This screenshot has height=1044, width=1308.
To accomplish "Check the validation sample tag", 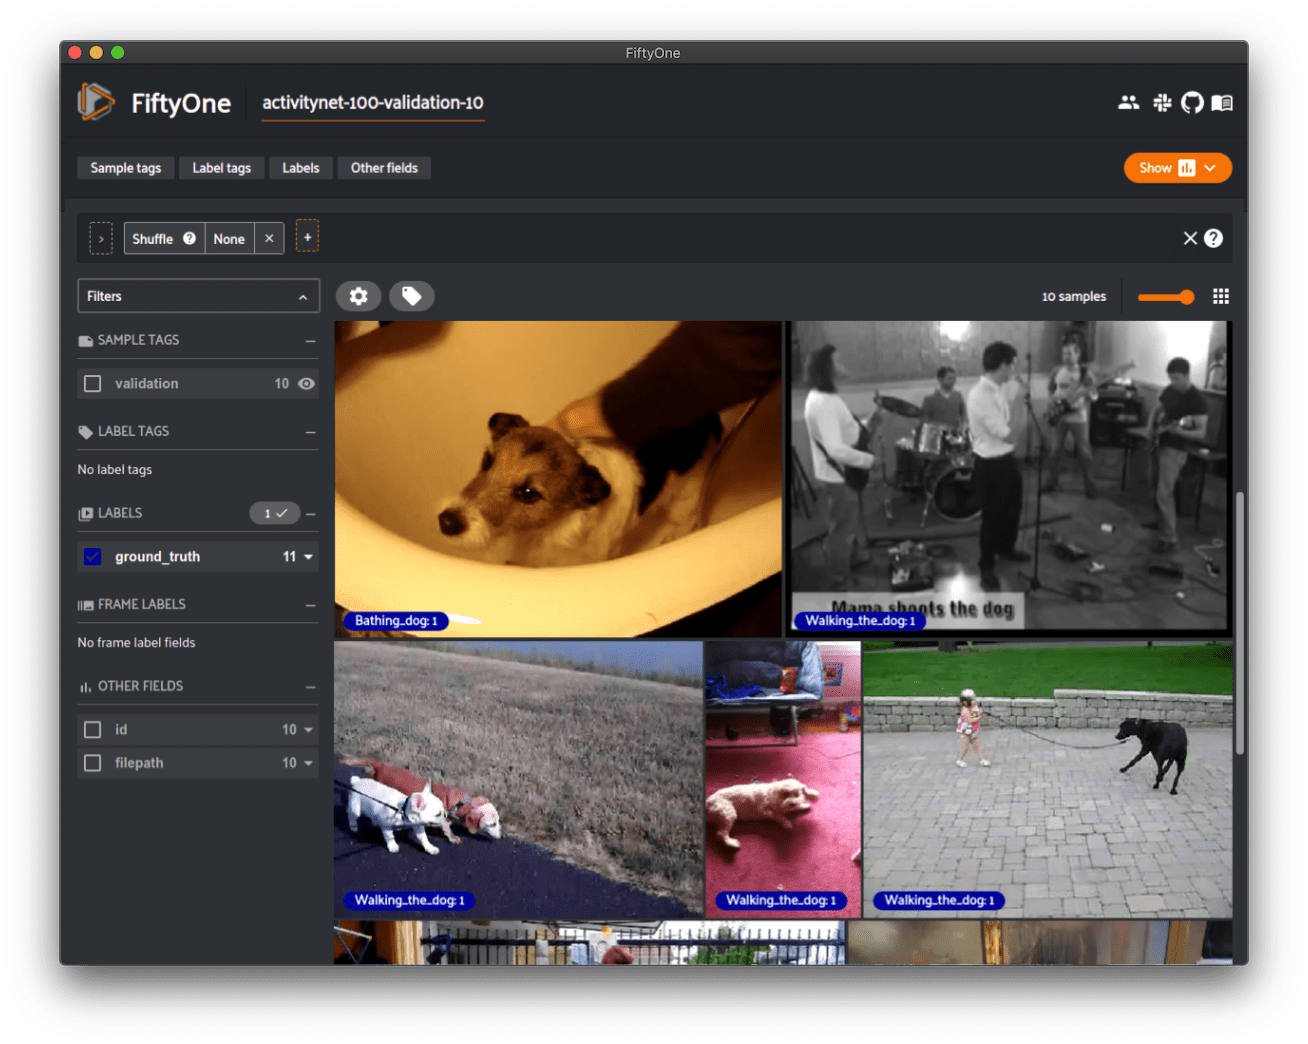I will (93, 384).
